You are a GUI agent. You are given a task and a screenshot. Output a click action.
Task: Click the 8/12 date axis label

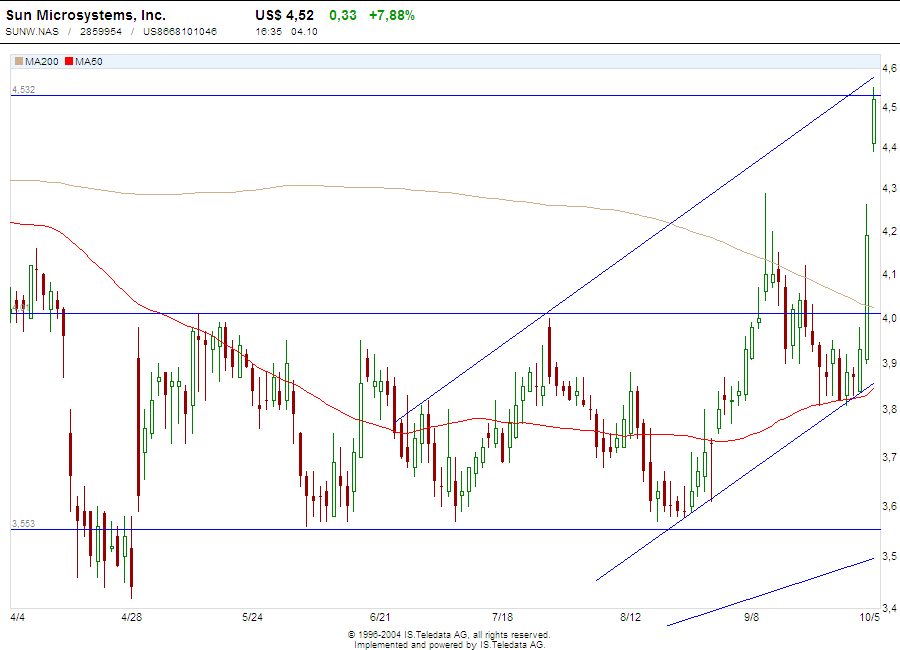(x=630, y=617)
